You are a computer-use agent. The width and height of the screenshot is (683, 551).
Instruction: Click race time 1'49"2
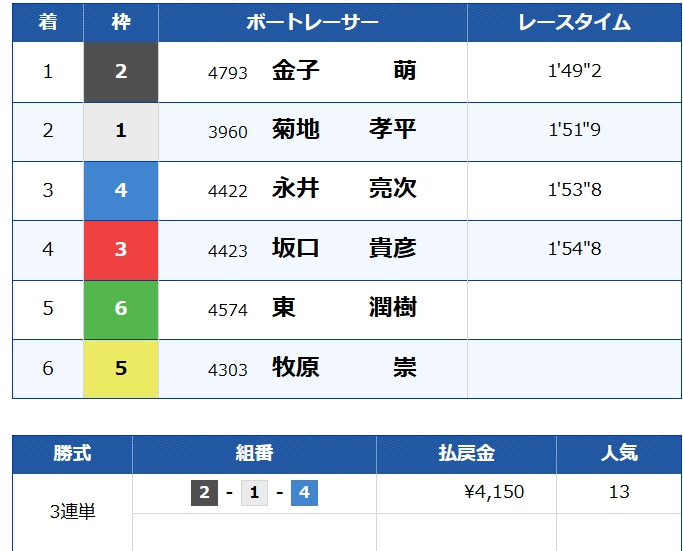pyautogui.click(x=574, y=72)
